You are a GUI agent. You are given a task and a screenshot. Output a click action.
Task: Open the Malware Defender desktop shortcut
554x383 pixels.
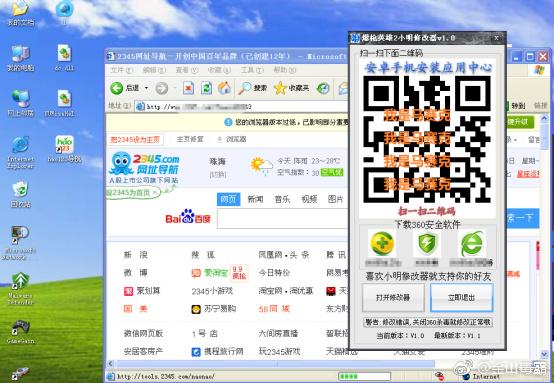click(20, 288)
